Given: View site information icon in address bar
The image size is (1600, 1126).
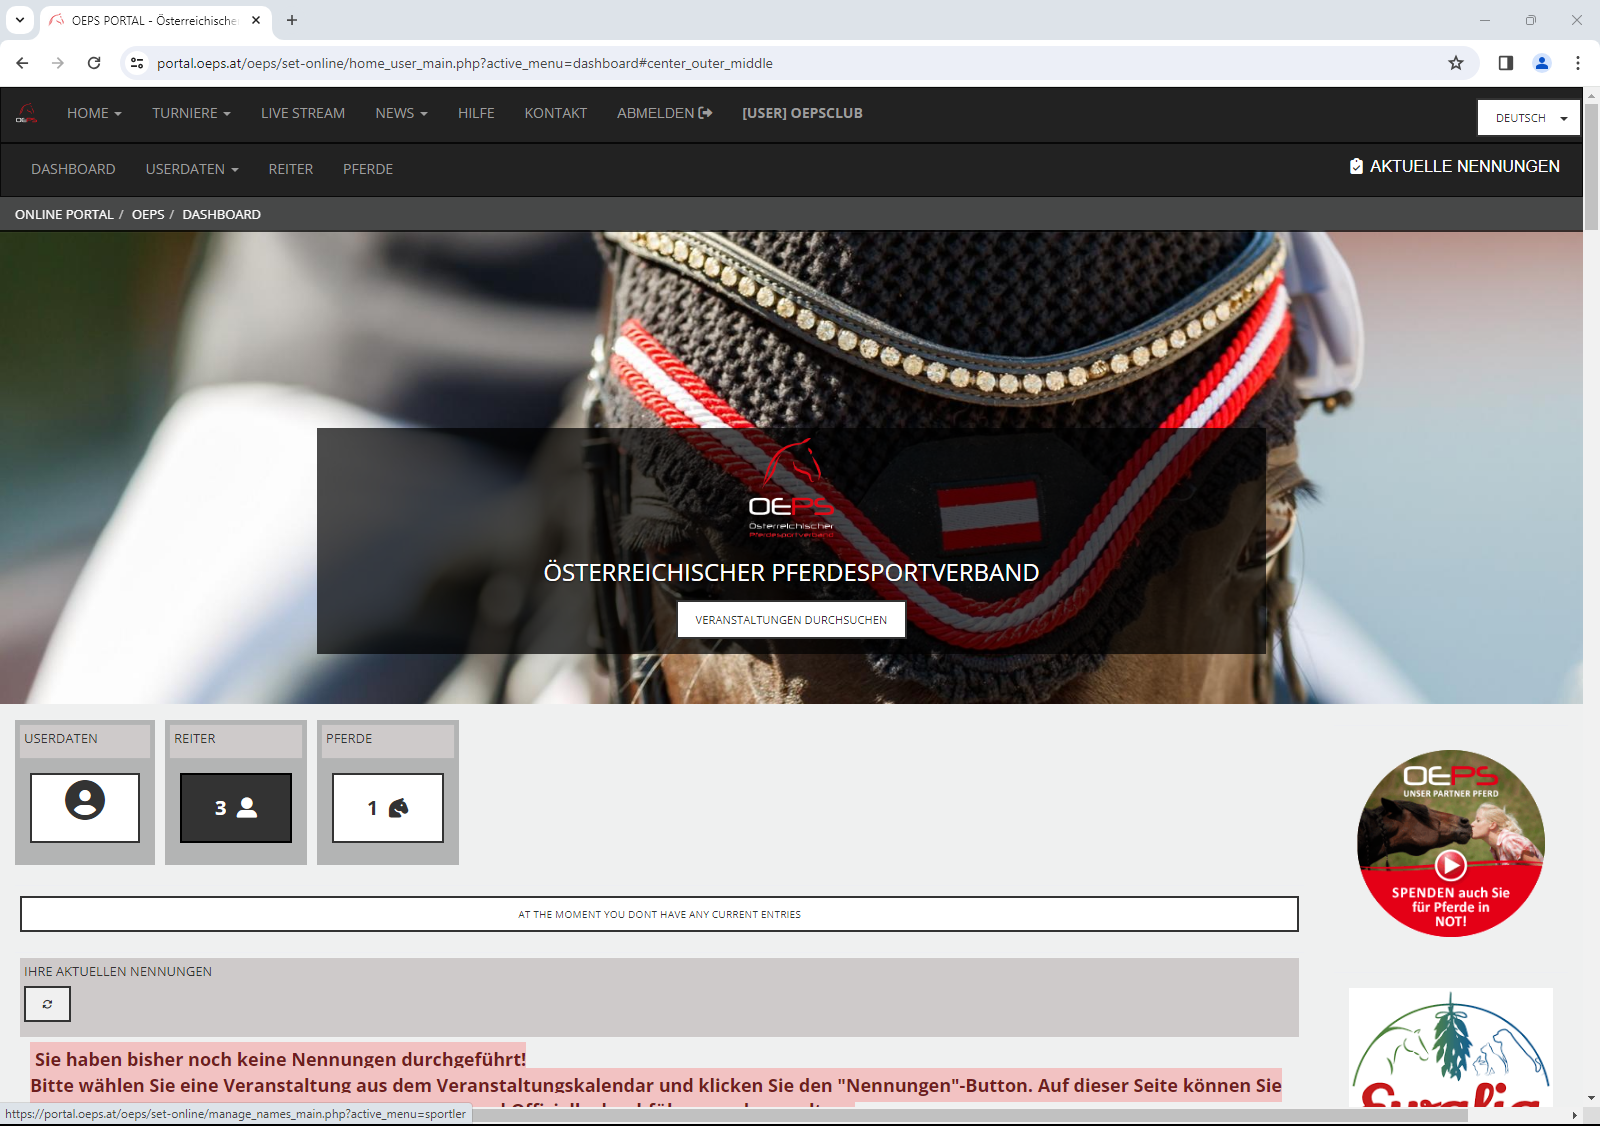Looking at the screenshot, I should 138,63.
